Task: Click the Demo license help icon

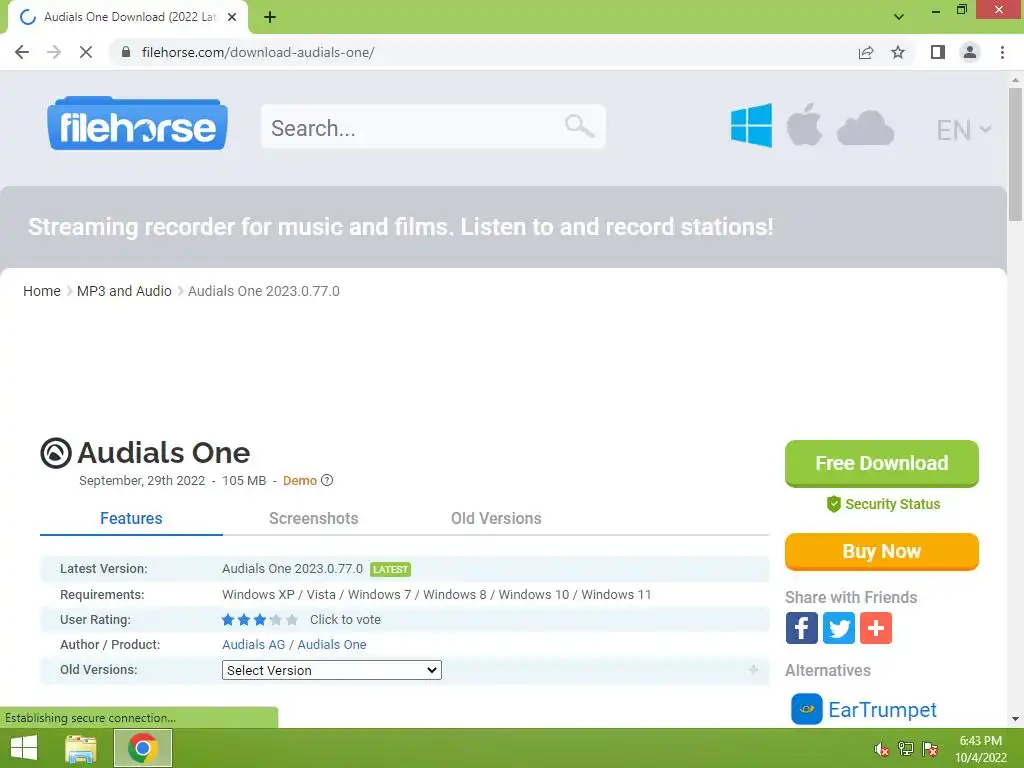Action: click(x=327, y=480)
